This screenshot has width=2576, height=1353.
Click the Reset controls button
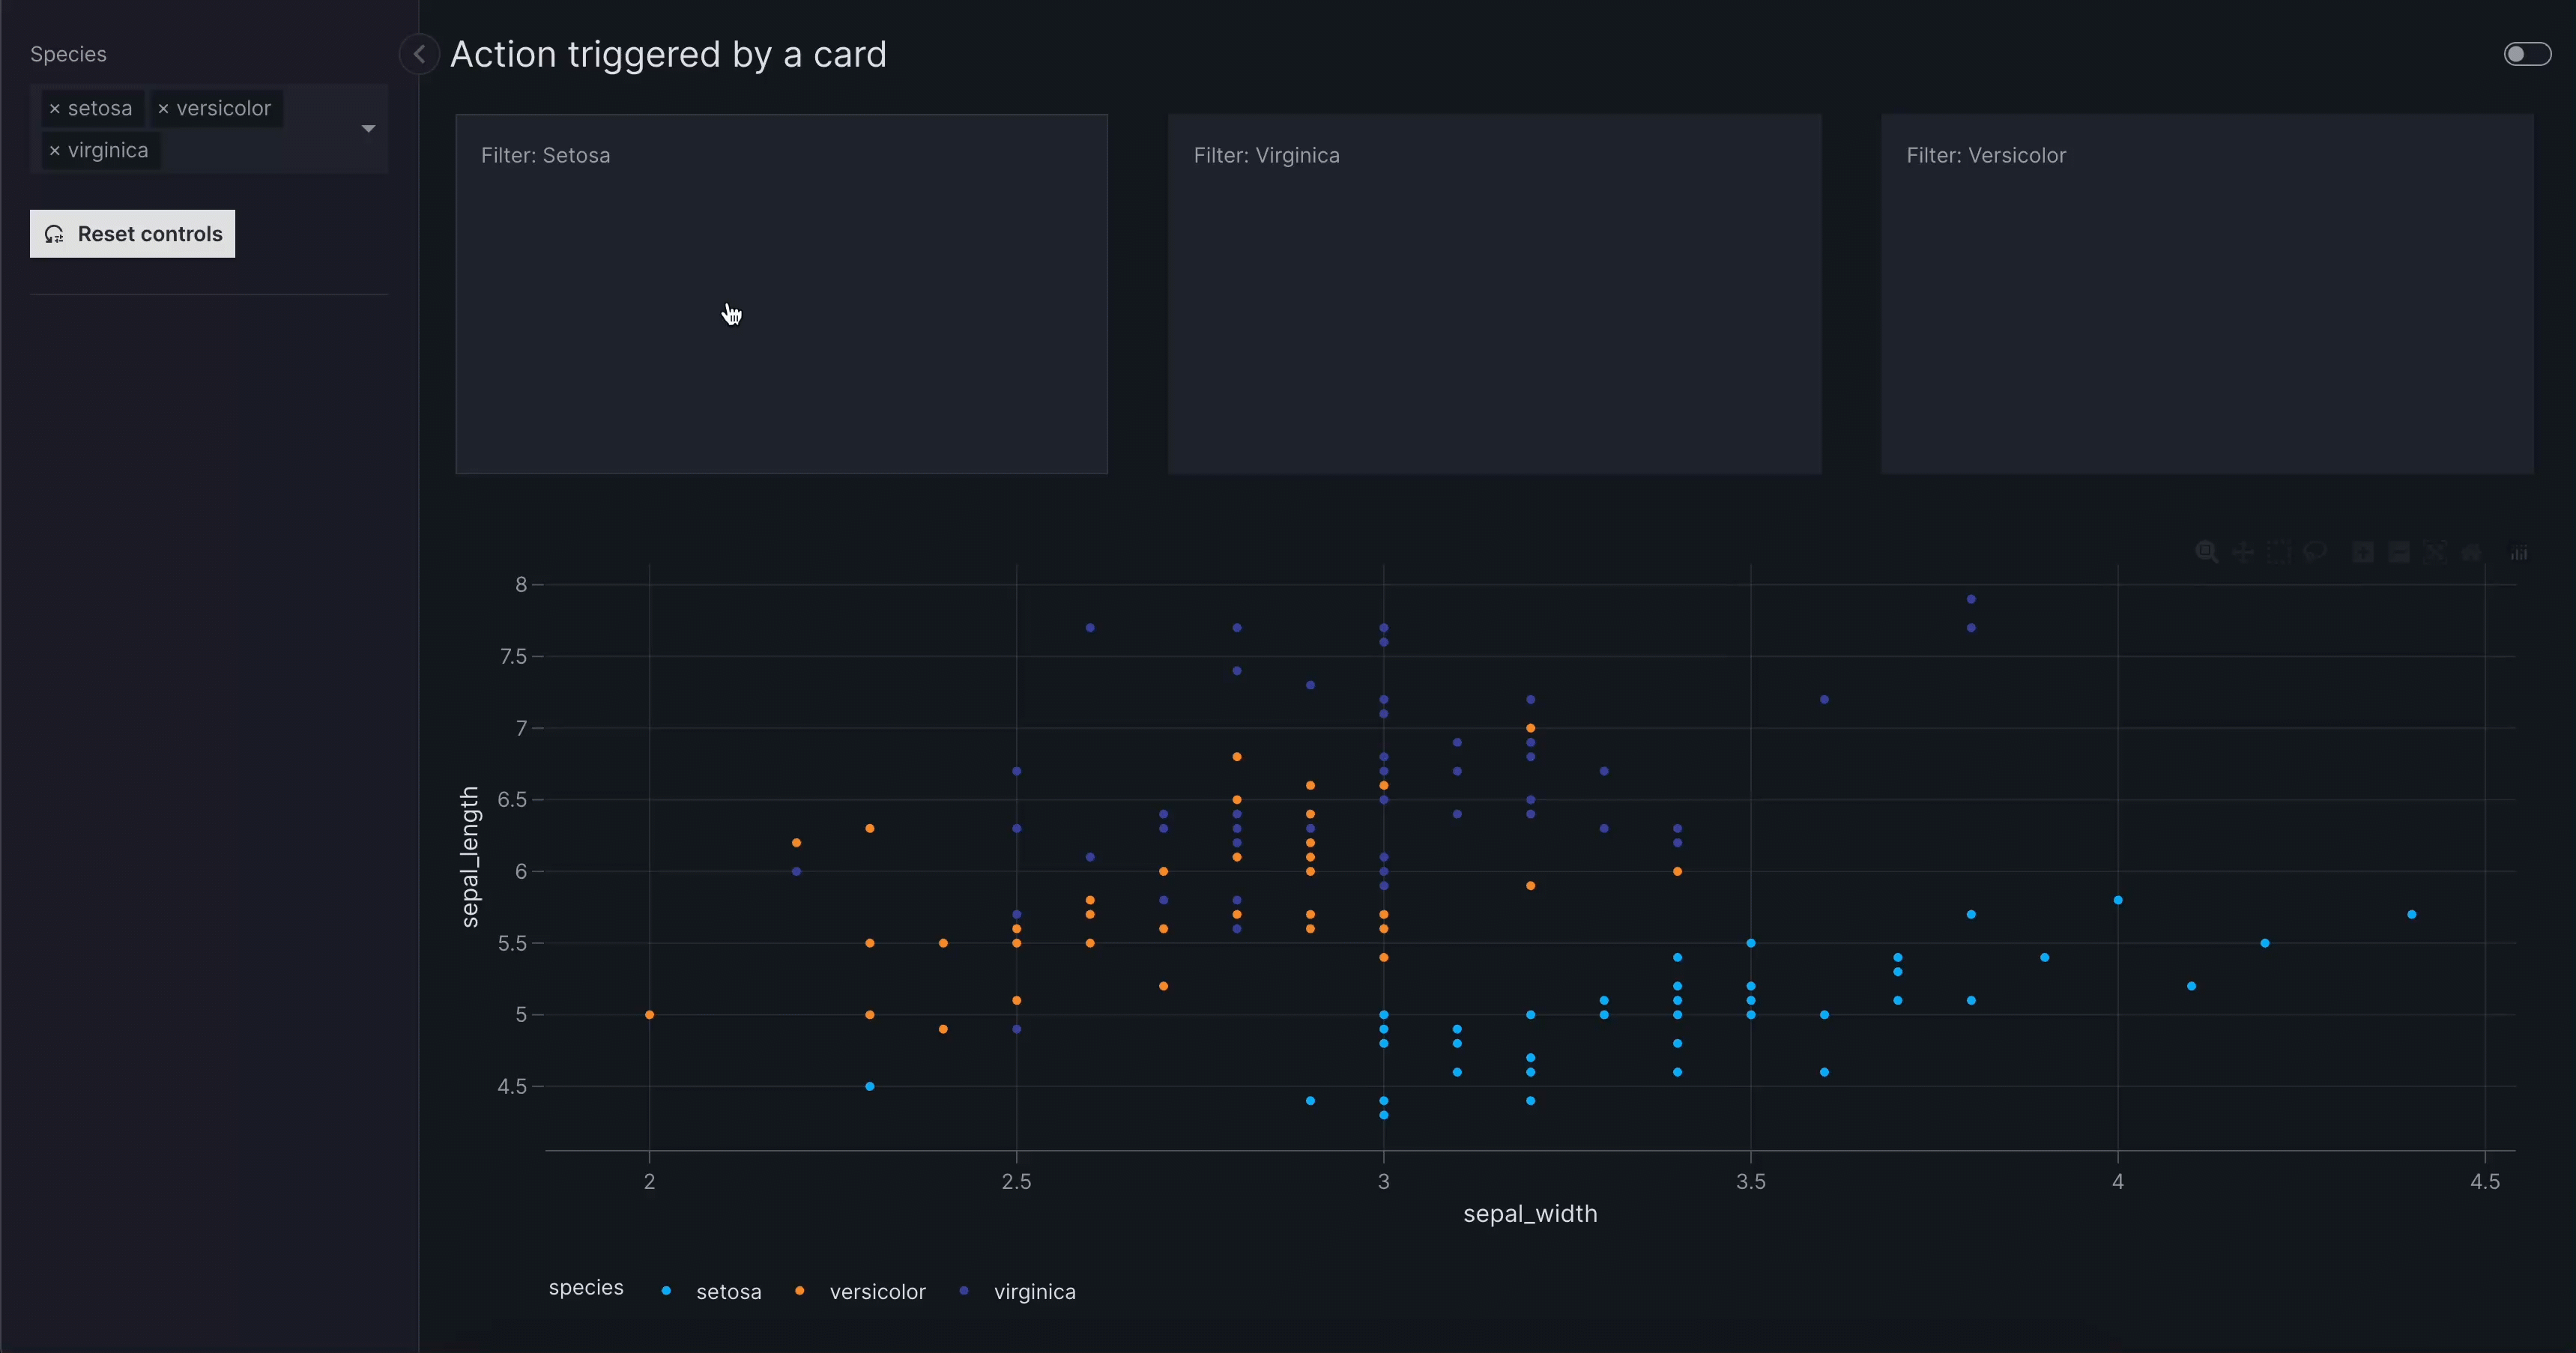click(x=132, y=234)
